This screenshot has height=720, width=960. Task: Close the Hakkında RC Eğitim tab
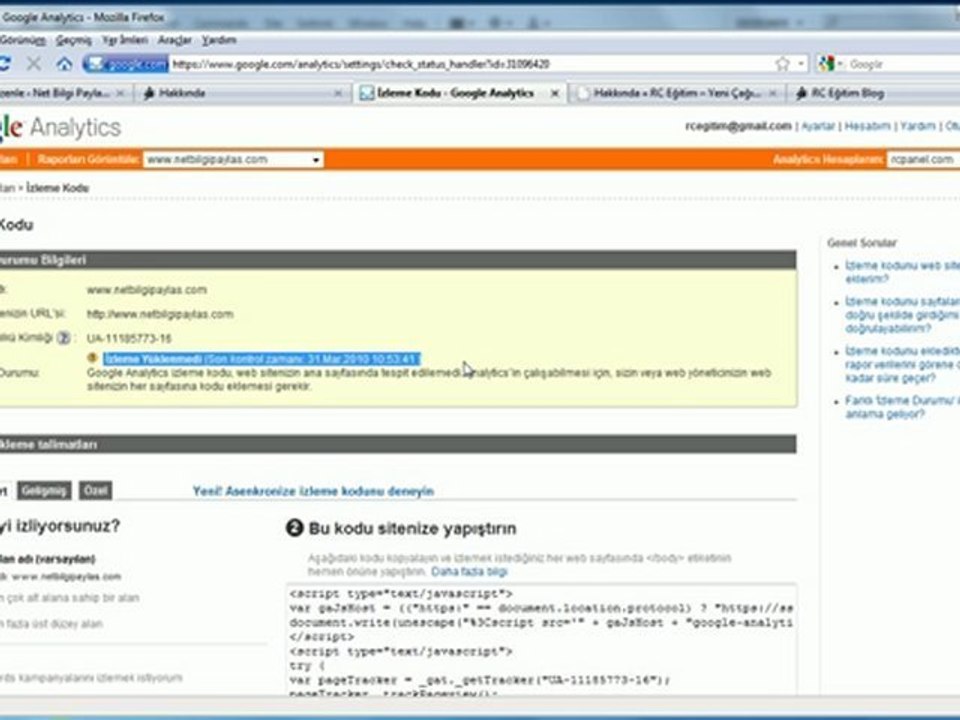click(773, 94)
